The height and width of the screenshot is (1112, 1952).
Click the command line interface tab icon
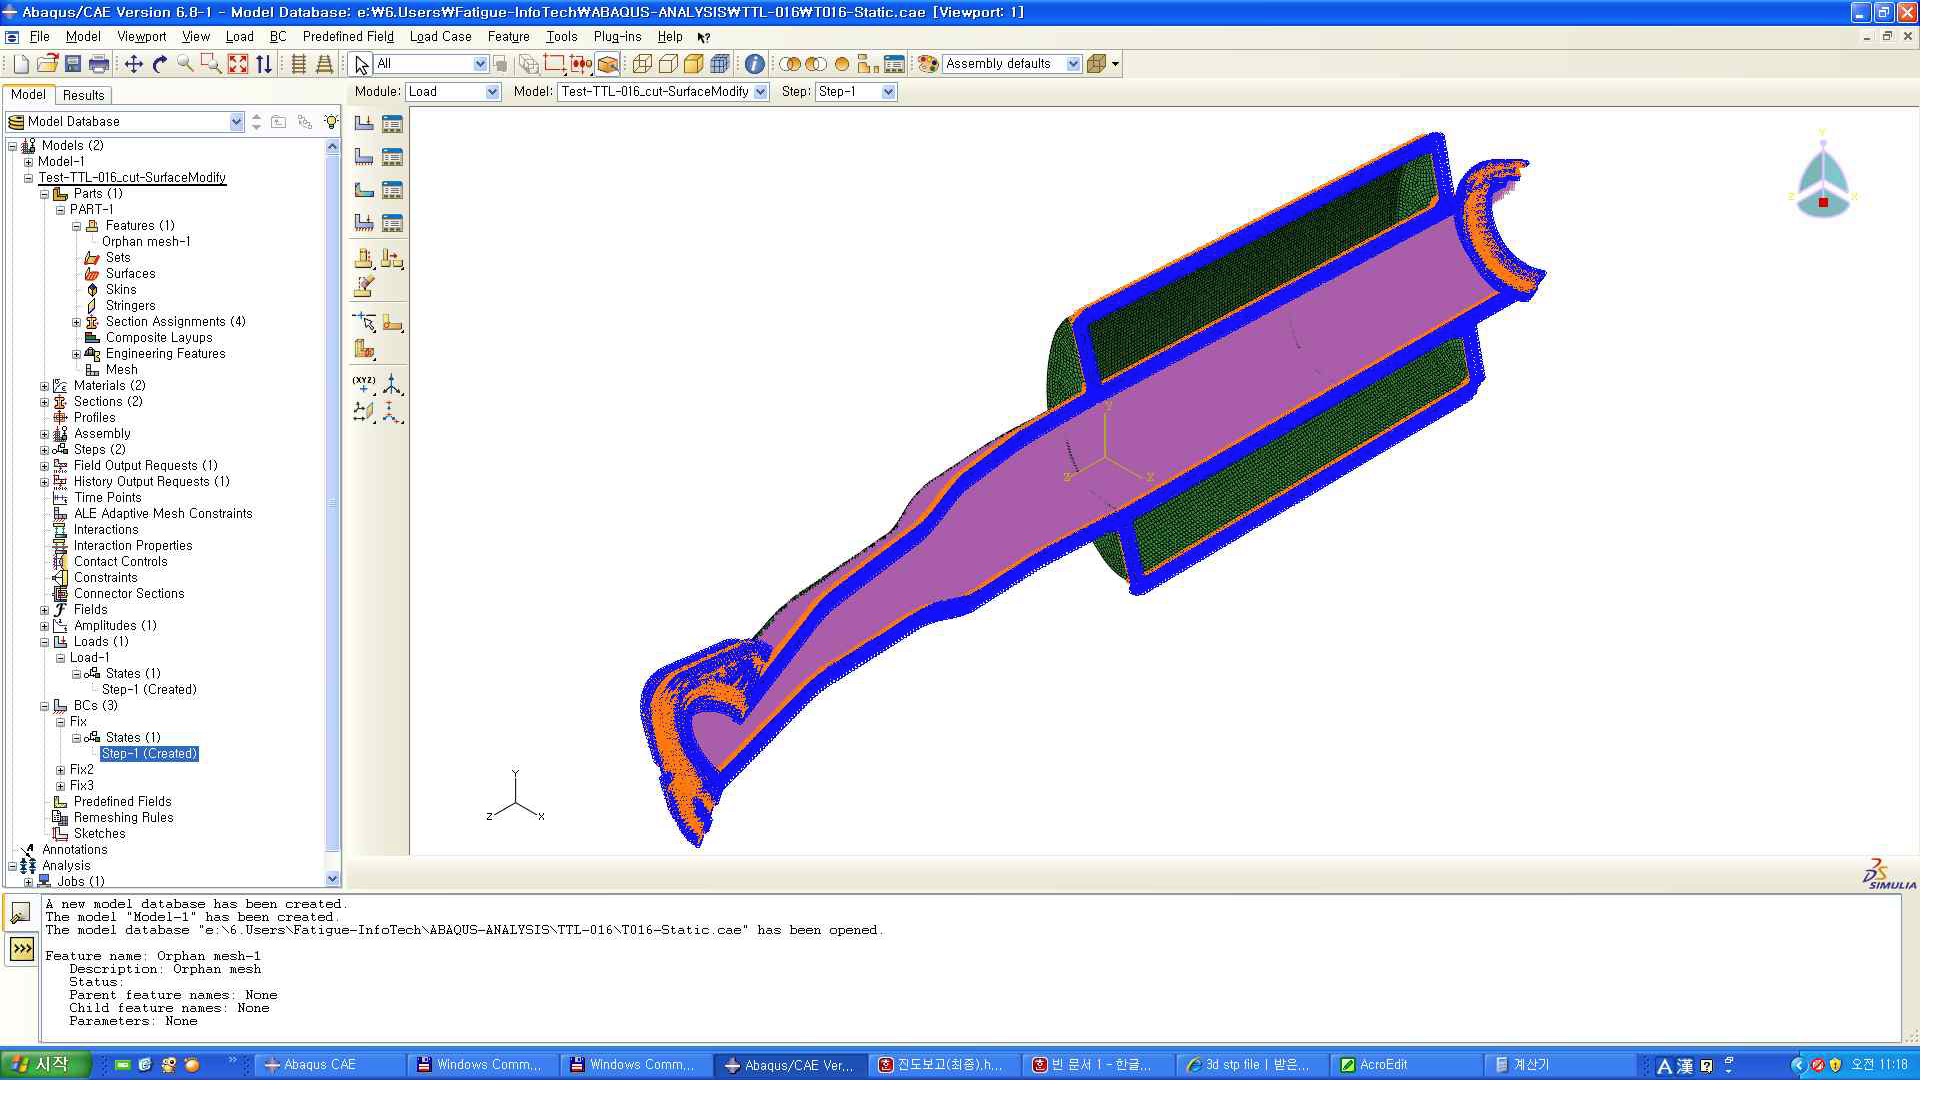click(x=21, y=949)
